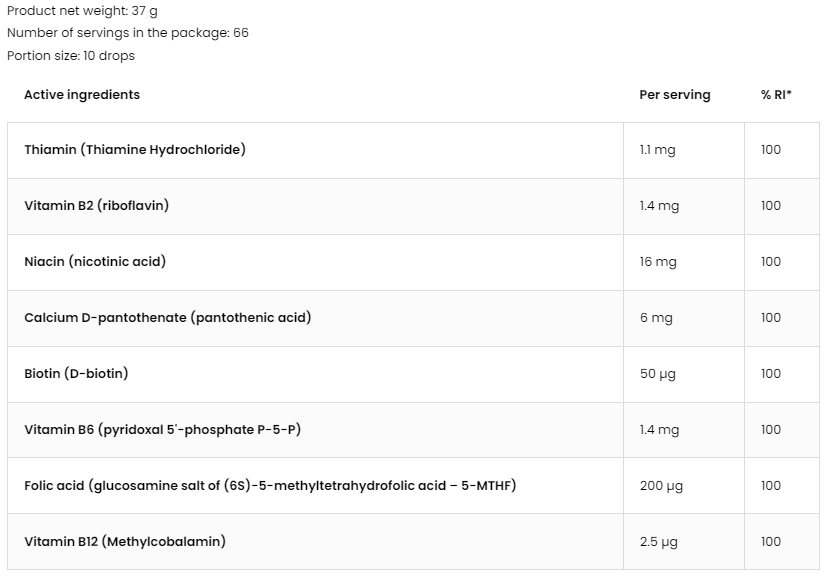Click the Number of servings text line
The width and height of the screenshot is (827, 585).
128,33
